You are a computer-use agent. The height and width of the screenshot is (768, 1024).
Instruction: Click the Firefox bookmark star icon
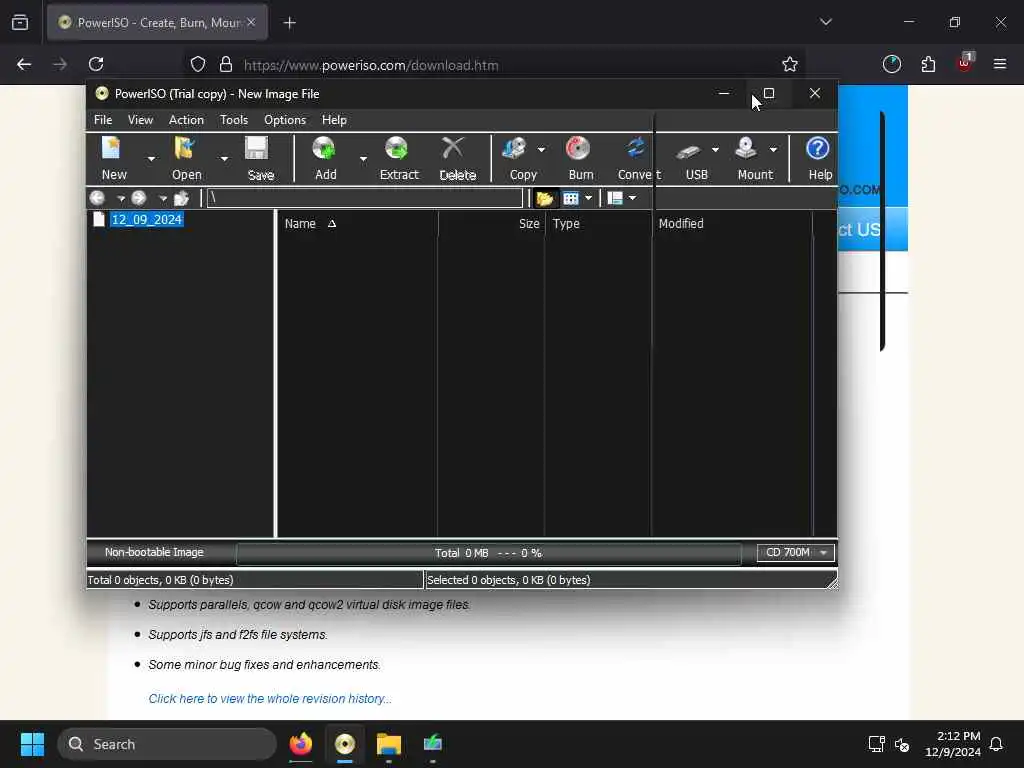790,64
